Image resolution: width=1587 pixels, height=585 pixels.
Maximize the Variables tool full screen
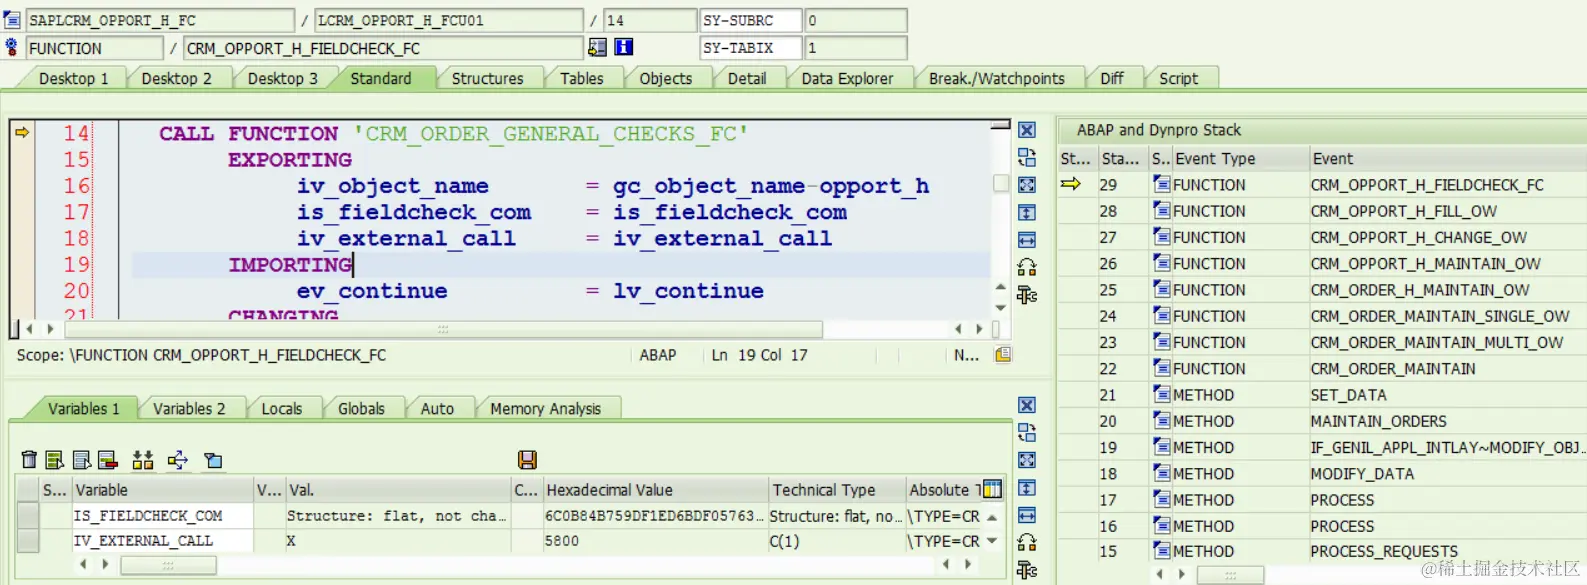tap(1027, 460)
